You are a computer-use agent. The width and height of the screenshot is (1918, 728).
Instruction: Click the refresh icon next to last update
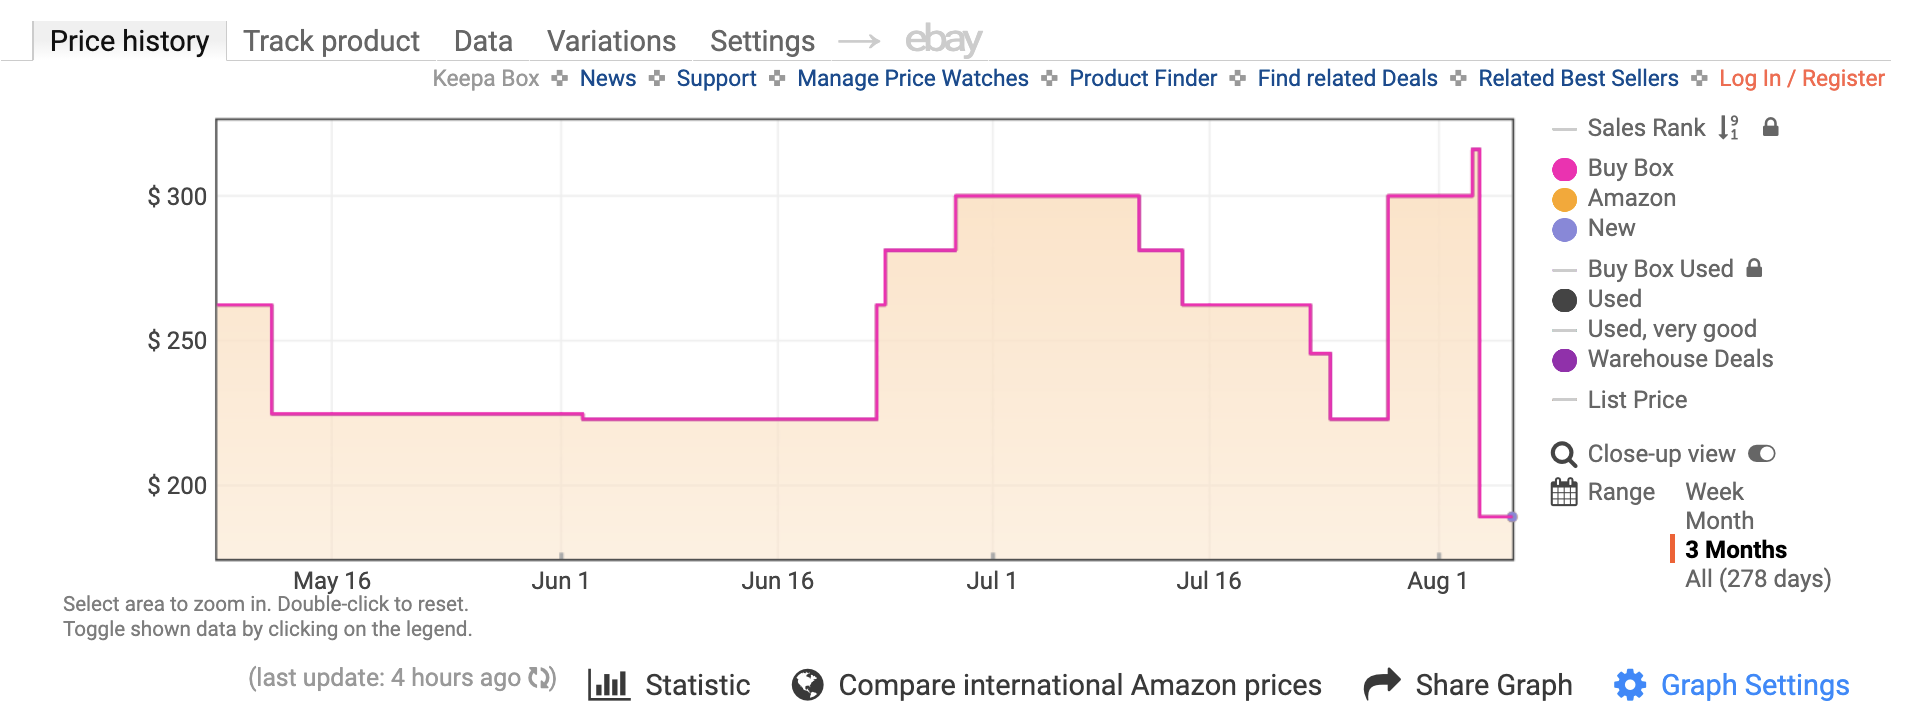(541, 678)
